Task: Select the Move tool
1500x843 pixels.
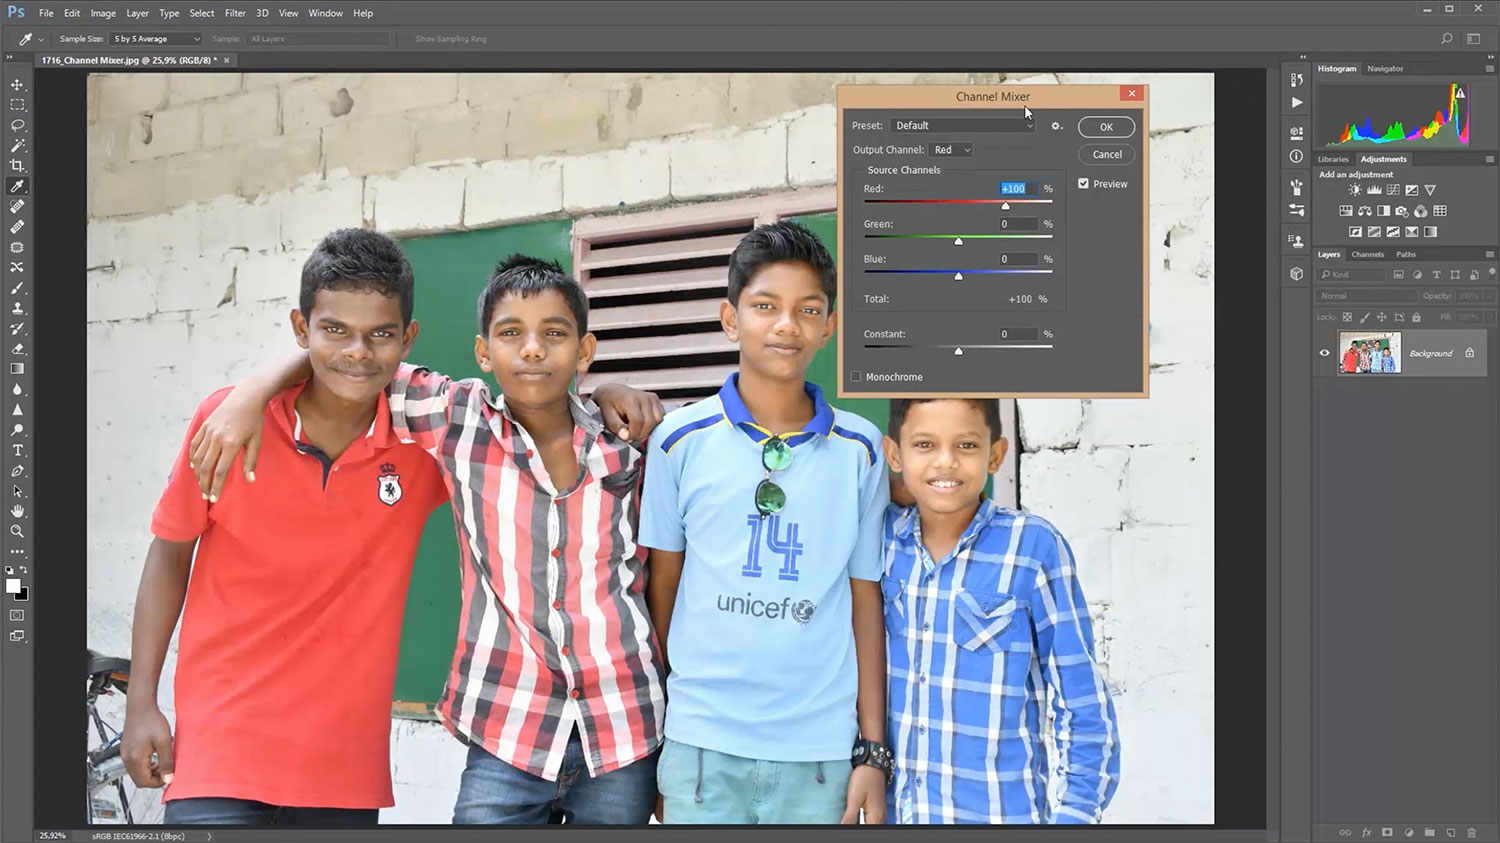Action: coord(17,85)
